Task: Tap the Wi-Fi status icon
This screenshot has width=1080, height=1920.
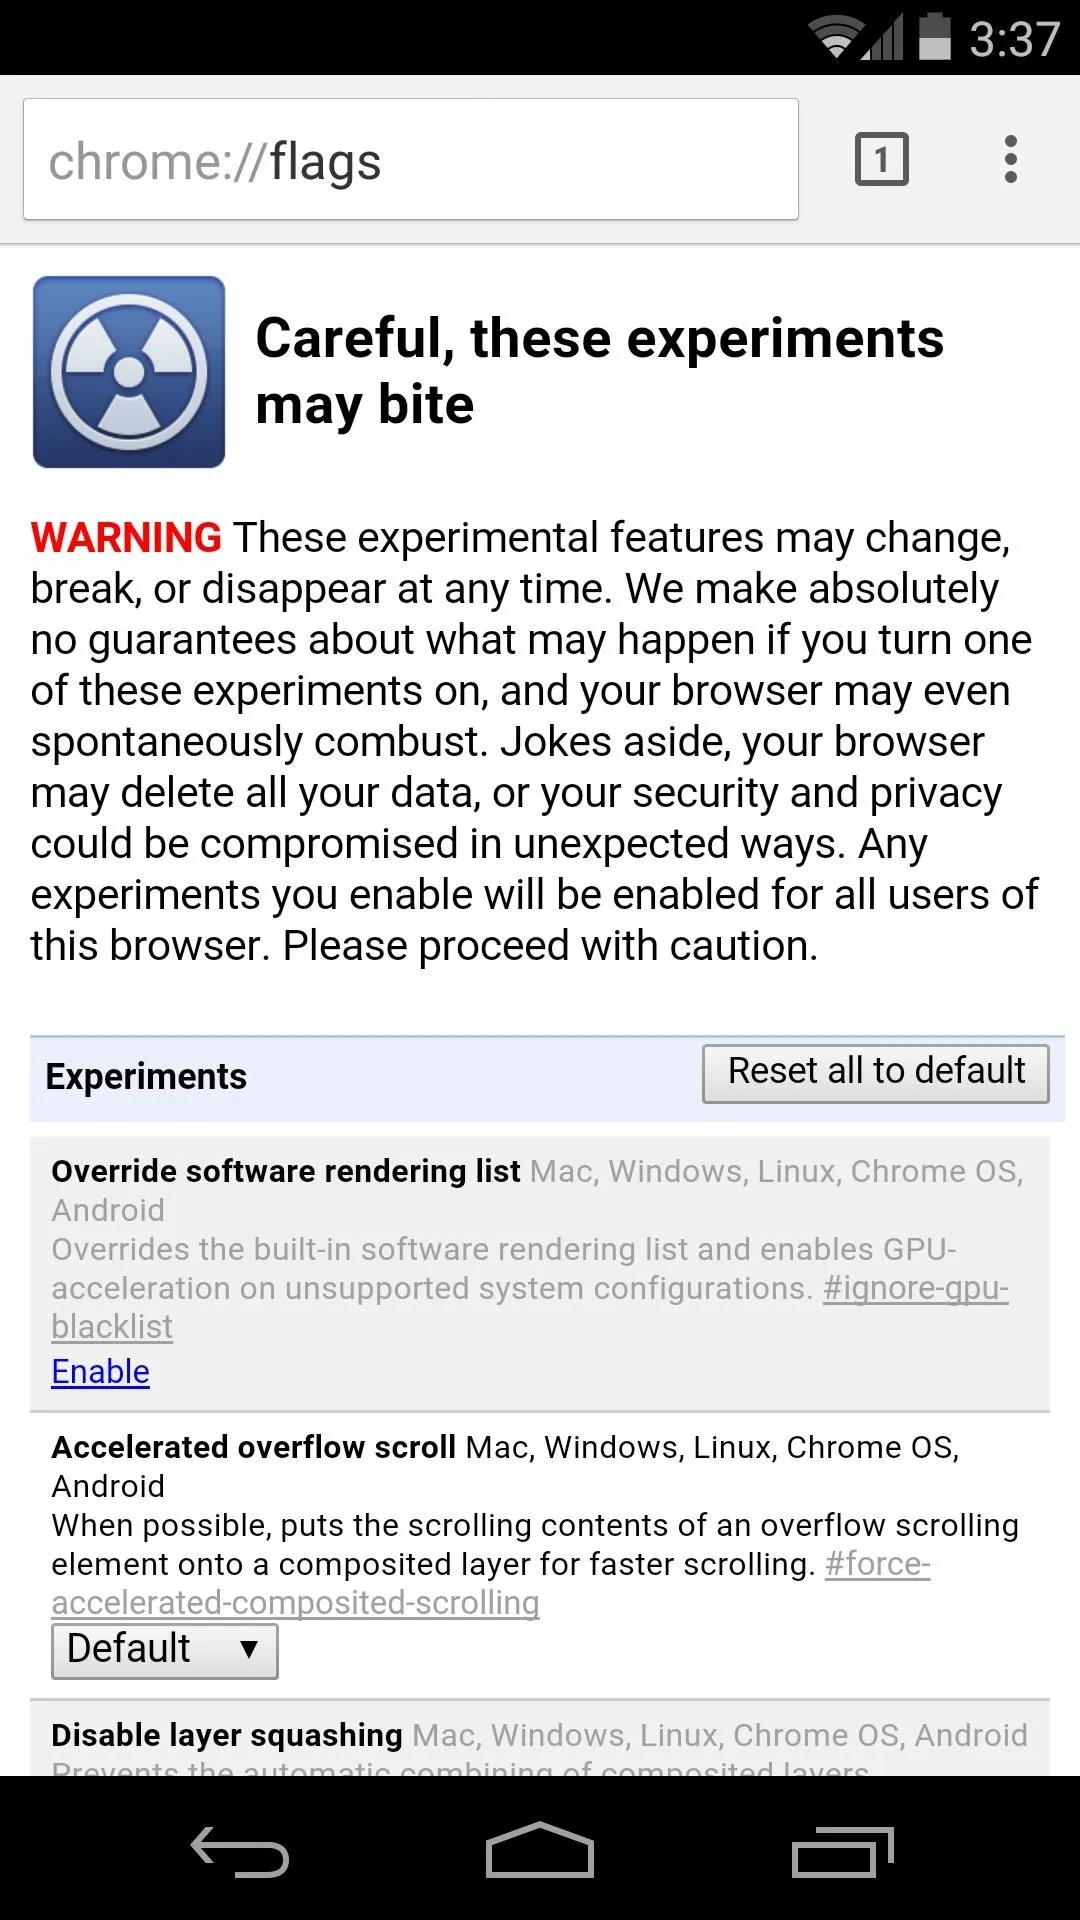Action: [836, 38]
